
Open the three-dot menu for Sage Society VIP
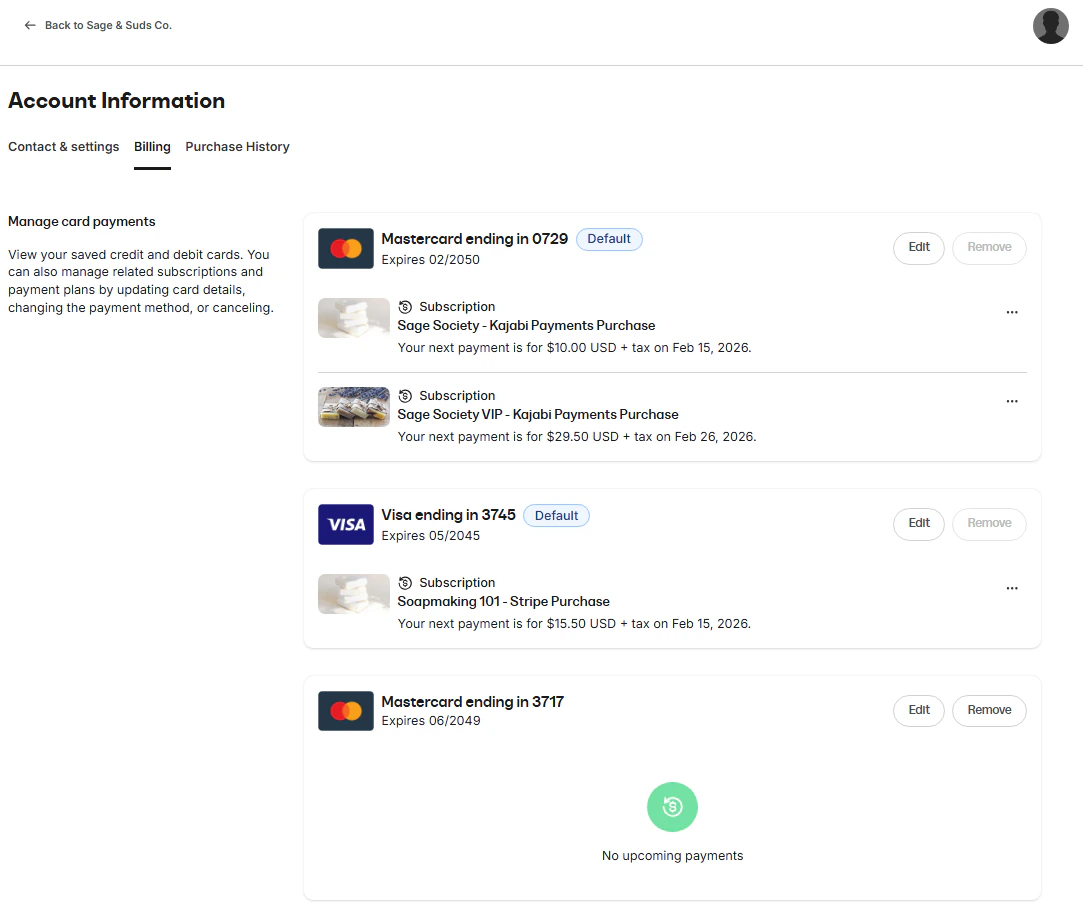[1012, 401]
